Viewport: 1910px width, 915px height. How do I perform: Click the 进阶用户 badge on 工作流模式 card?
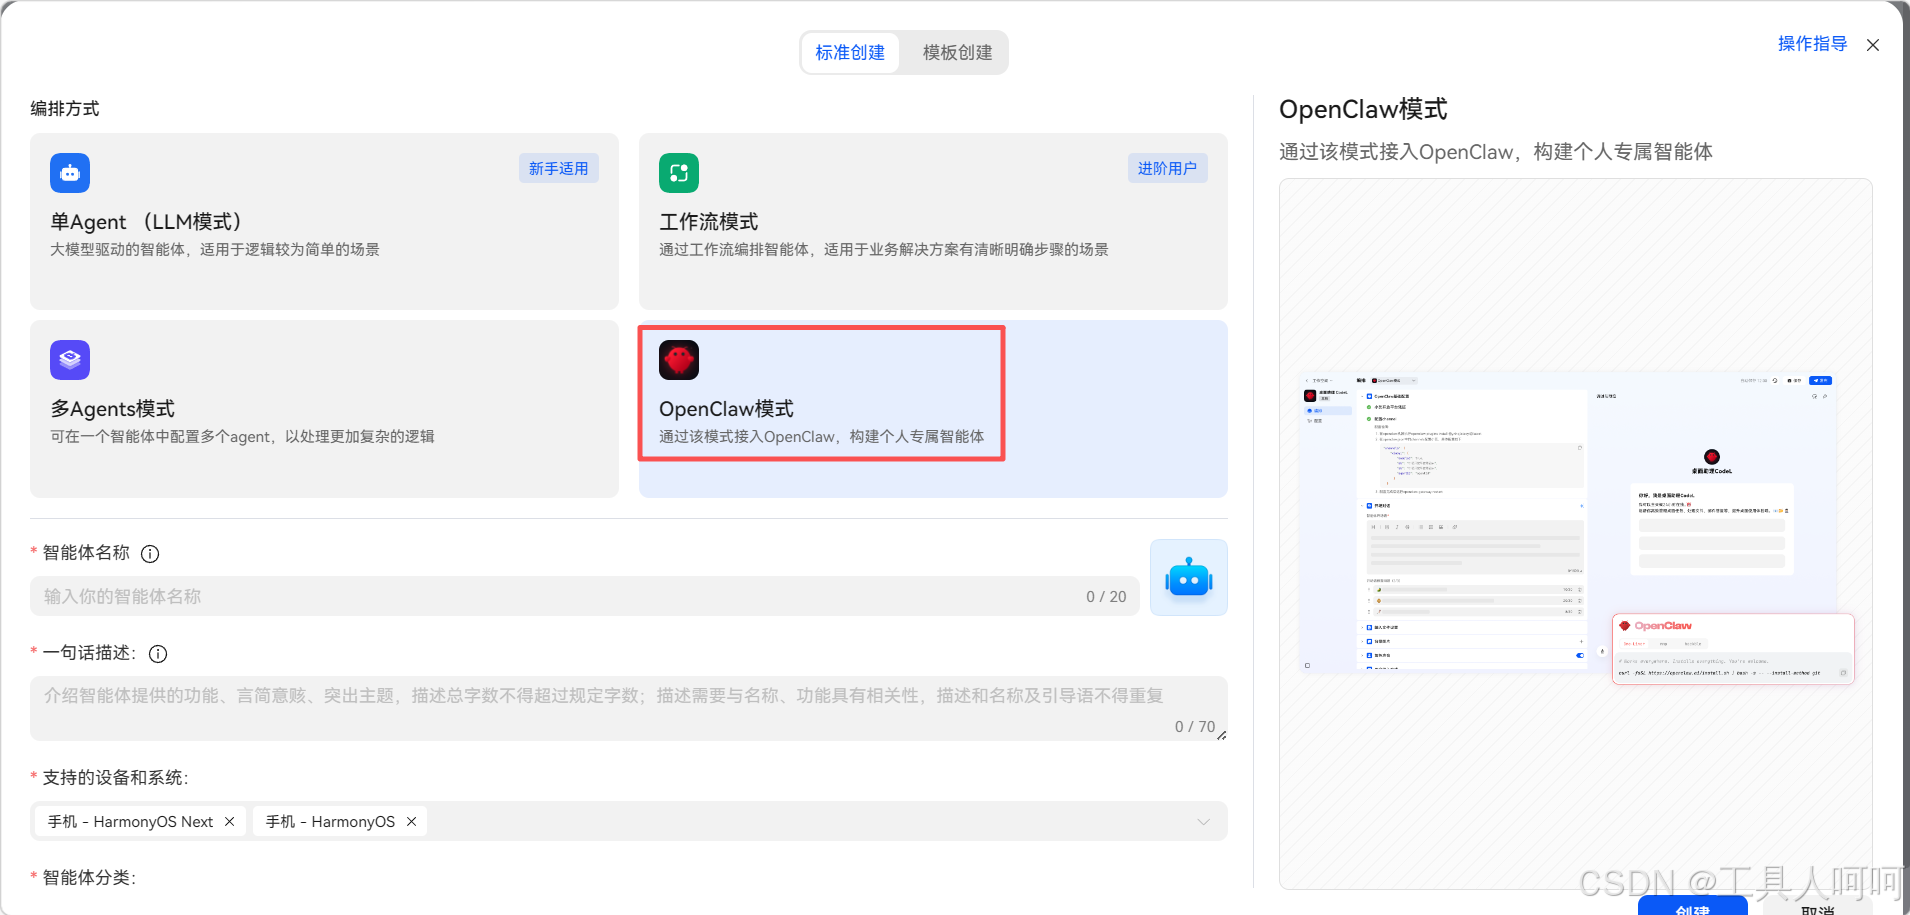[1166, 168]
